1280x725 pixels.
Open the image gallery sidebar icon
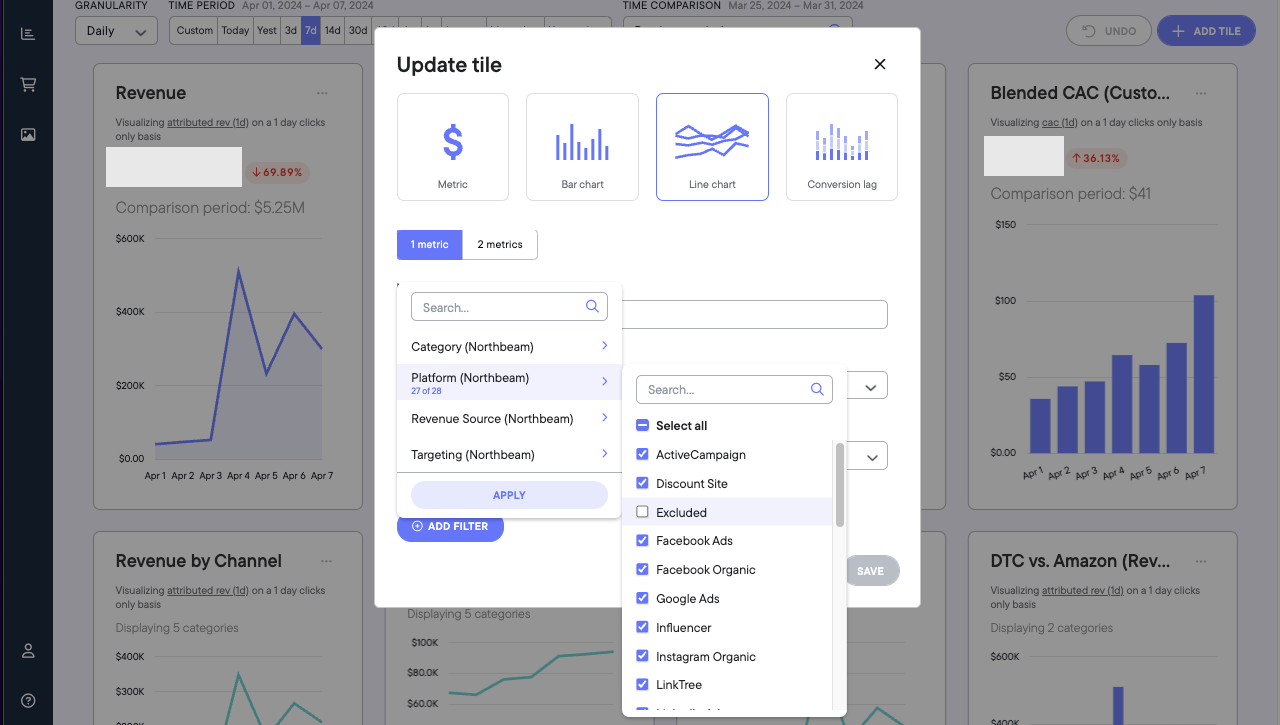(x=28, y=134)
